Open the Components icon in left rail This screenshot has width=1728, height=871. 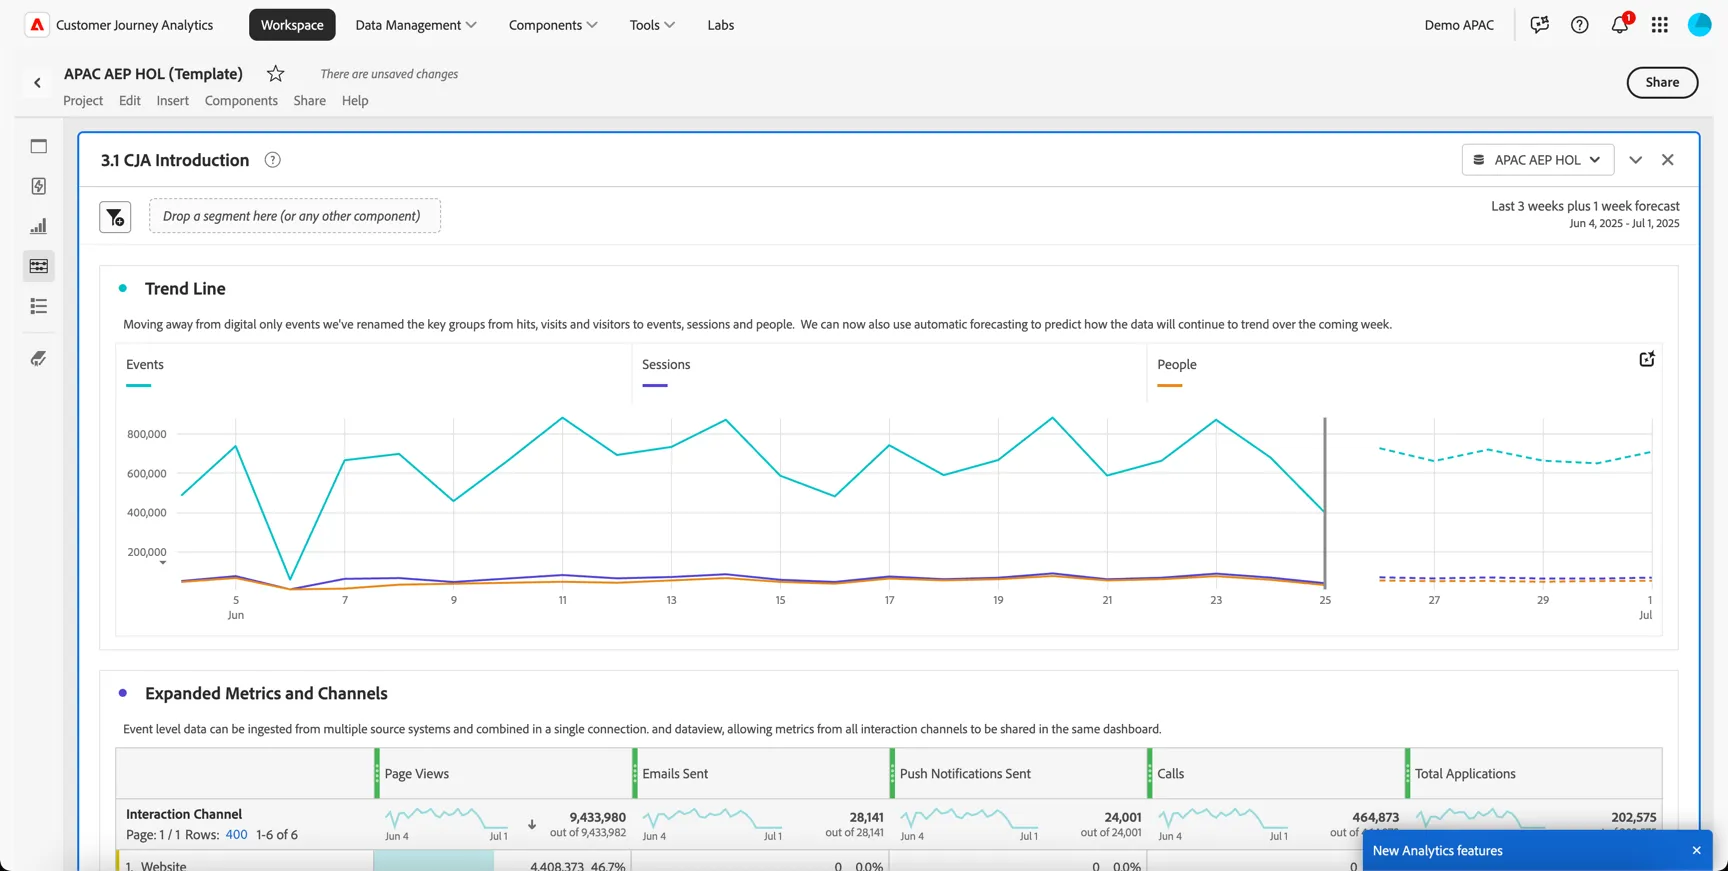pyautogui.click(x=39, y=266)
